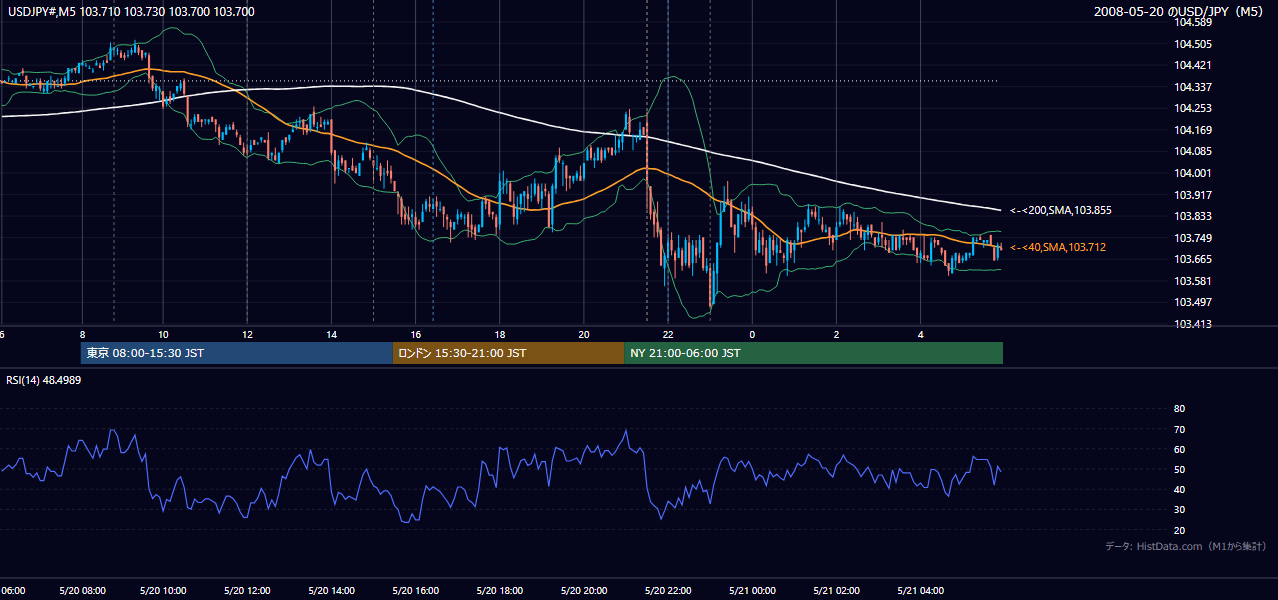Click the RSI 60 level label
This screenshot has height=600, width=1278.
1179,449
